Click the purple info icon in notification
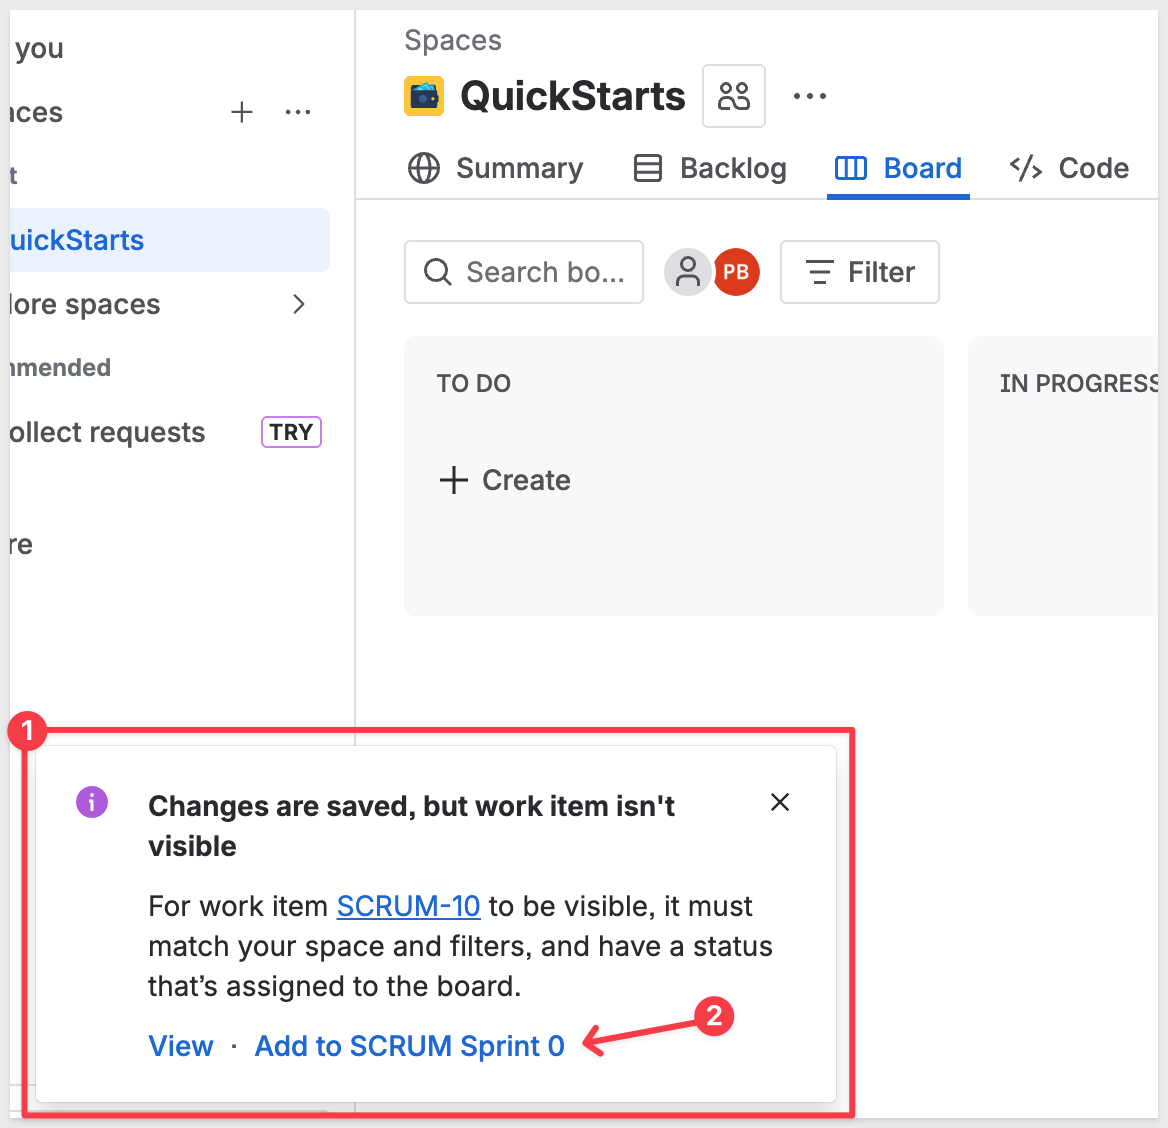1168x1128 pixels. [x=92, y=802]
